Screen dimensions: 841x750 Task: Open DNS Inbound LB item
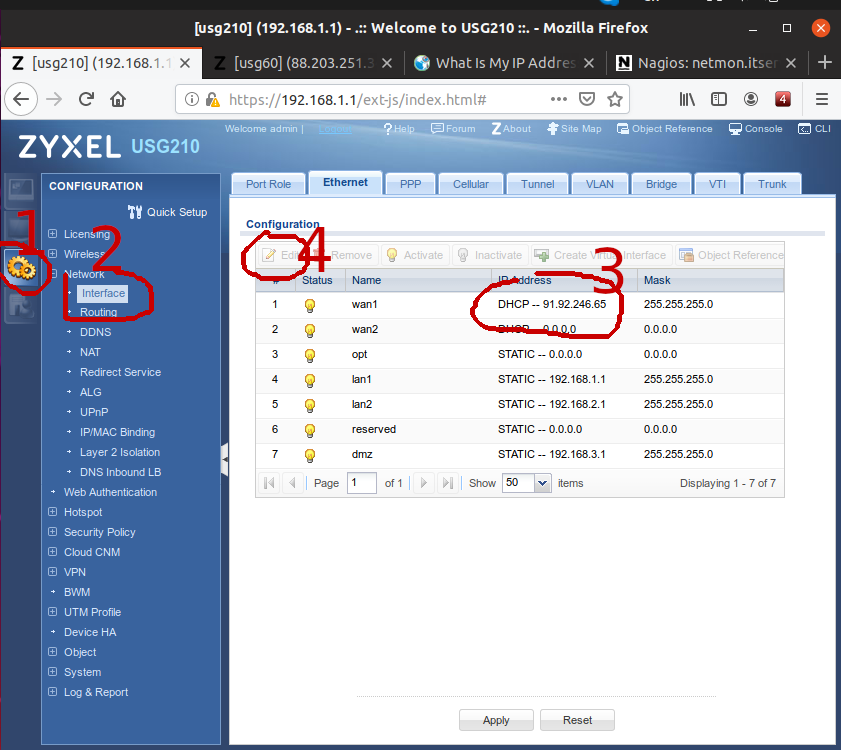120,472
